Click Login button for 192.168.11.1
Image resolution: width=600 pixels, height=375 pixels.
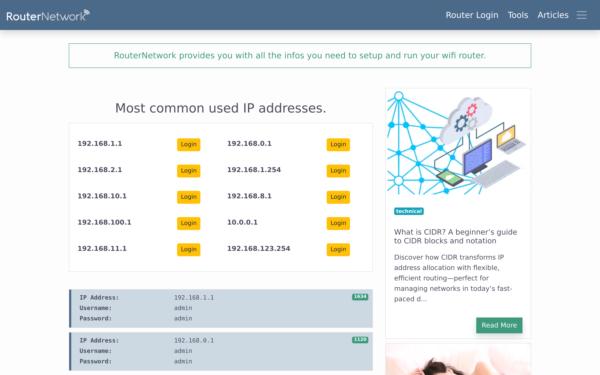(188, 249)
